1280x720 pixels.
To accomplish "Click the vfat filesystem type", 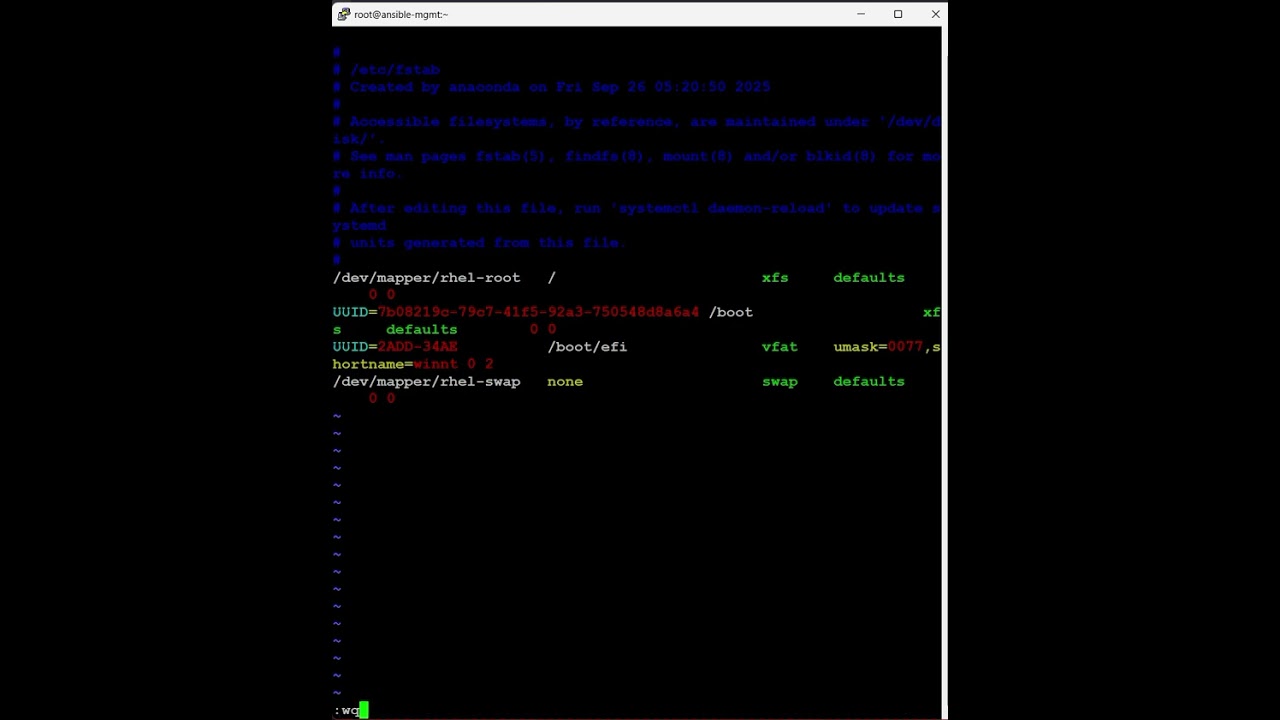I will pyautogui.click(x=780, y=347).
